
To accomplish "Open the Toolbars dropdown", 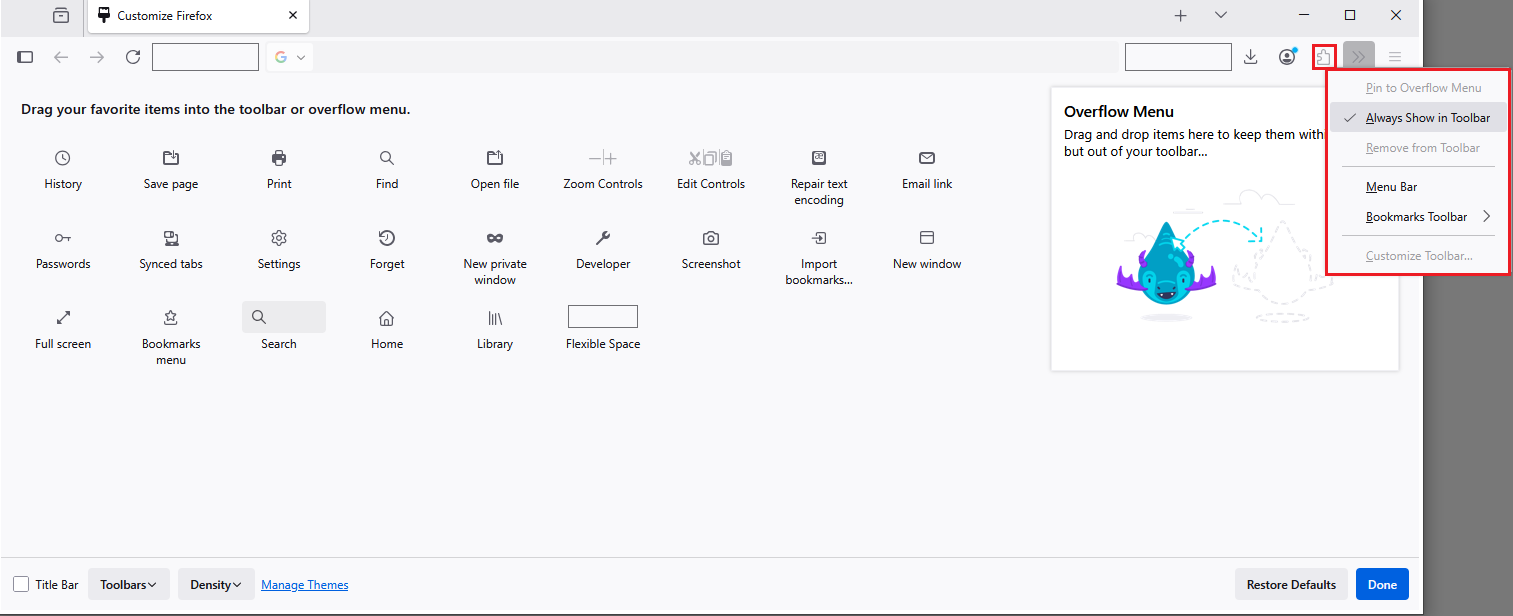I will pyautogui.click(x=129, y=584).
